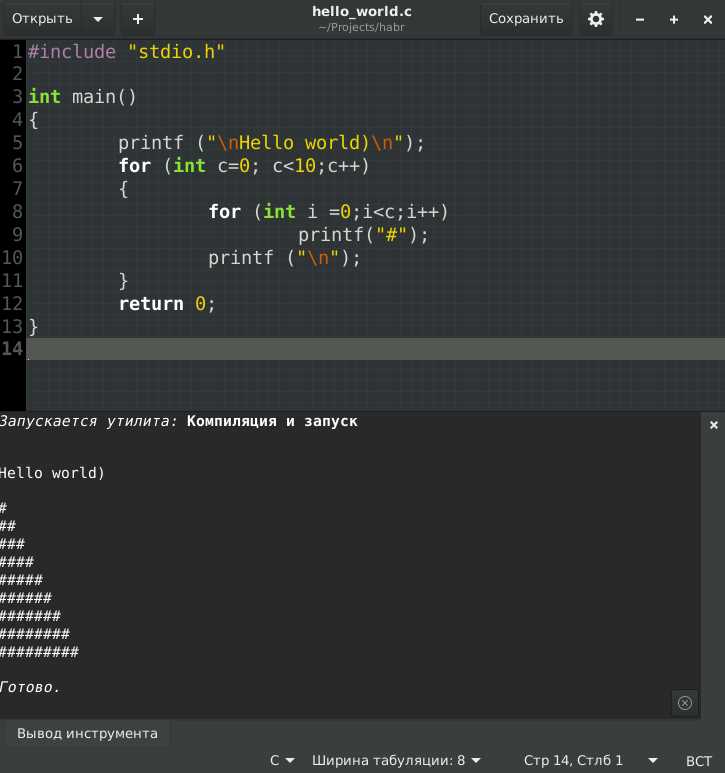Close the tool output panel
The height and width of the screenshot is (773, 725).
point(713,425)
